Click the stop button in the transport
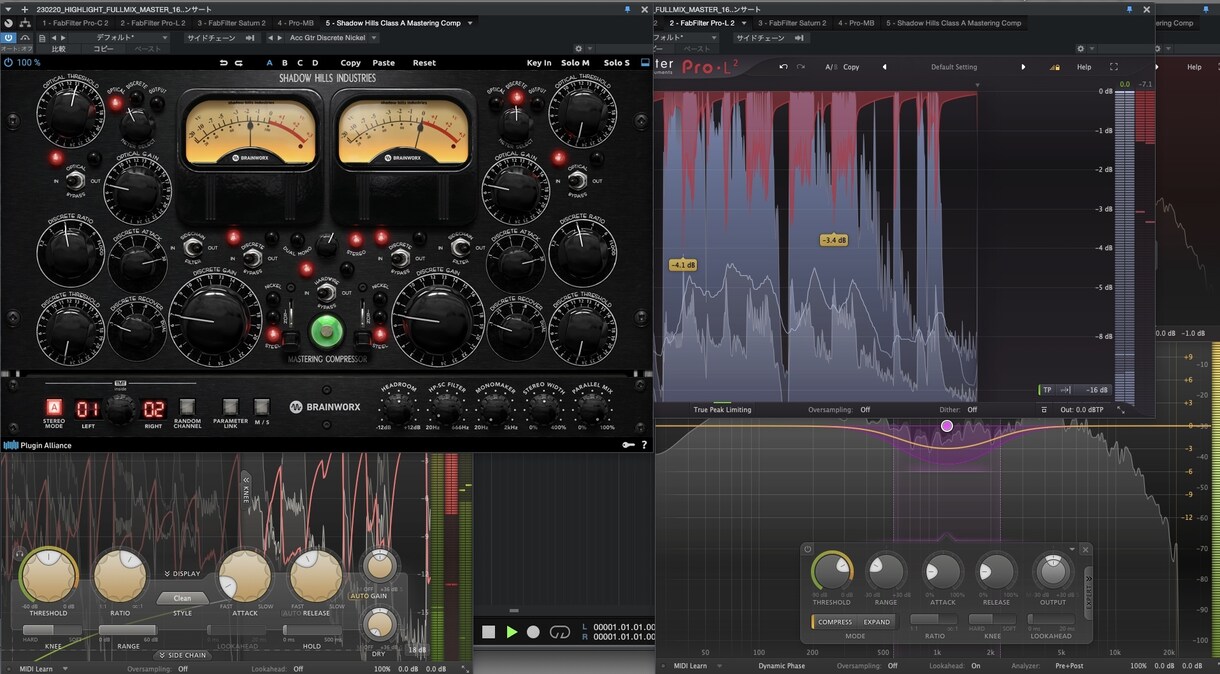The width and height of the screenshot is (1220, 674). pyautogui.click(x=489, y=632)
